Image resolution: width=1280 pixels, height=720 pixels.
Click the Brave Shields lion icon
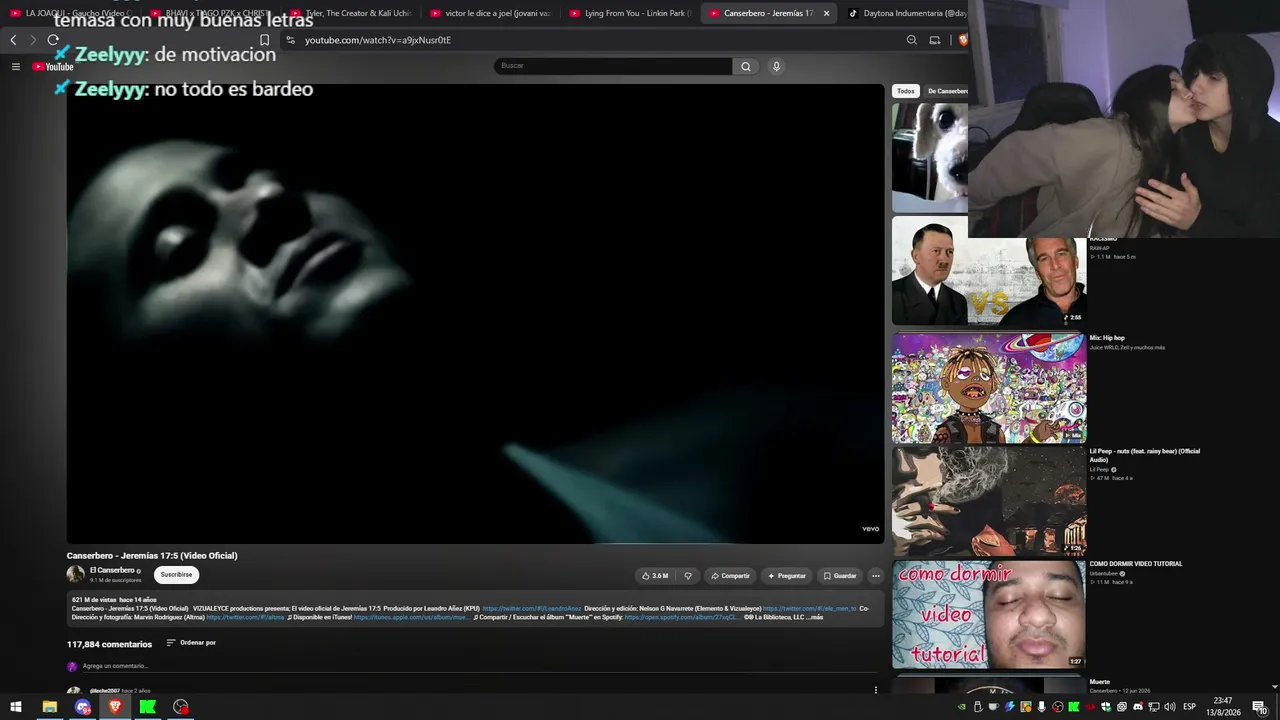coord(963,40)
